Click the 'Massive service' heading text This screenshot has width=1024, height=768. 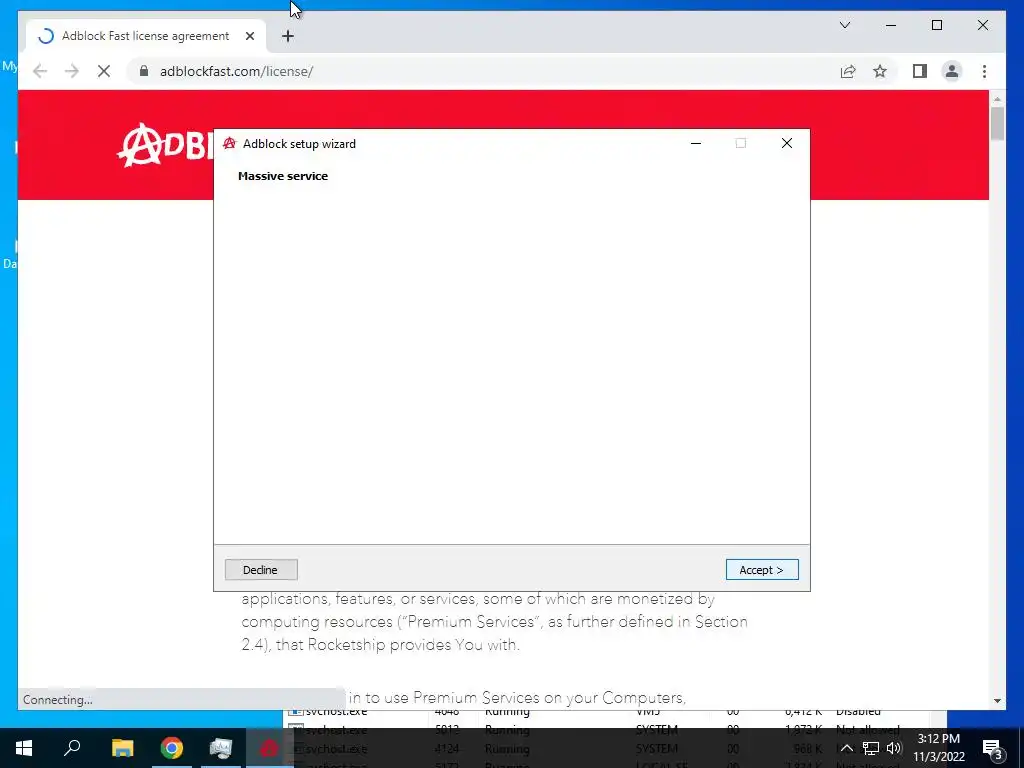(283, 176)
